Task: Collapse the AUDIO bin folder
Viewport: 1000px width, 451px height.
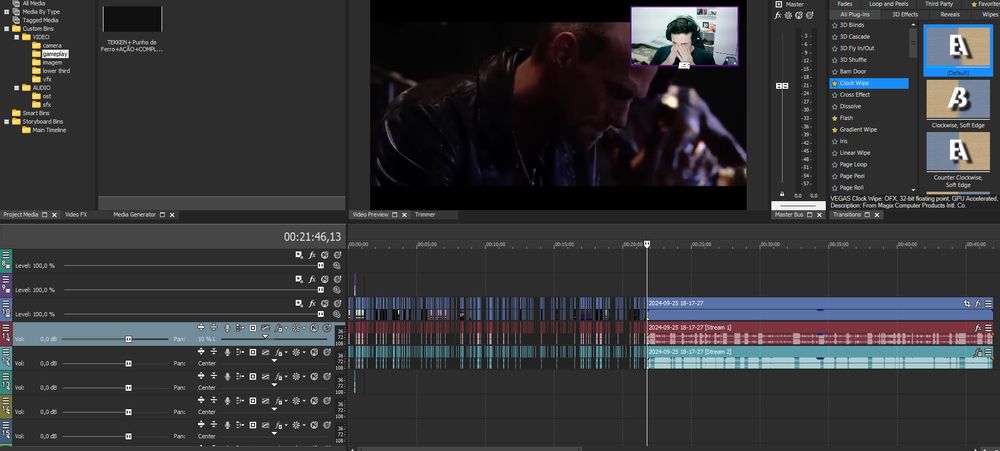Action: click(17, 87)
